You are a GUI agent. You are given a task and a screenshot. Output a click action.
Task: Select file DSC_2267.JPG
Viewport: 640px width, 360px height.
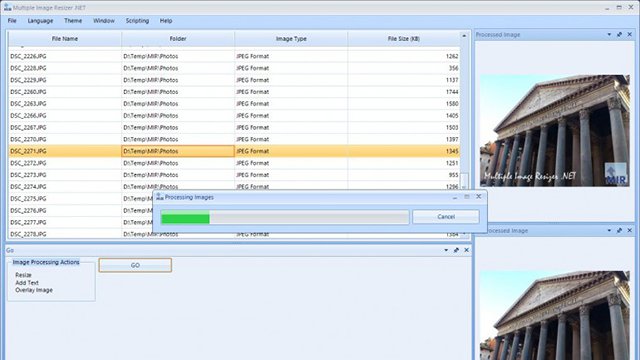[x=28, y=127]
